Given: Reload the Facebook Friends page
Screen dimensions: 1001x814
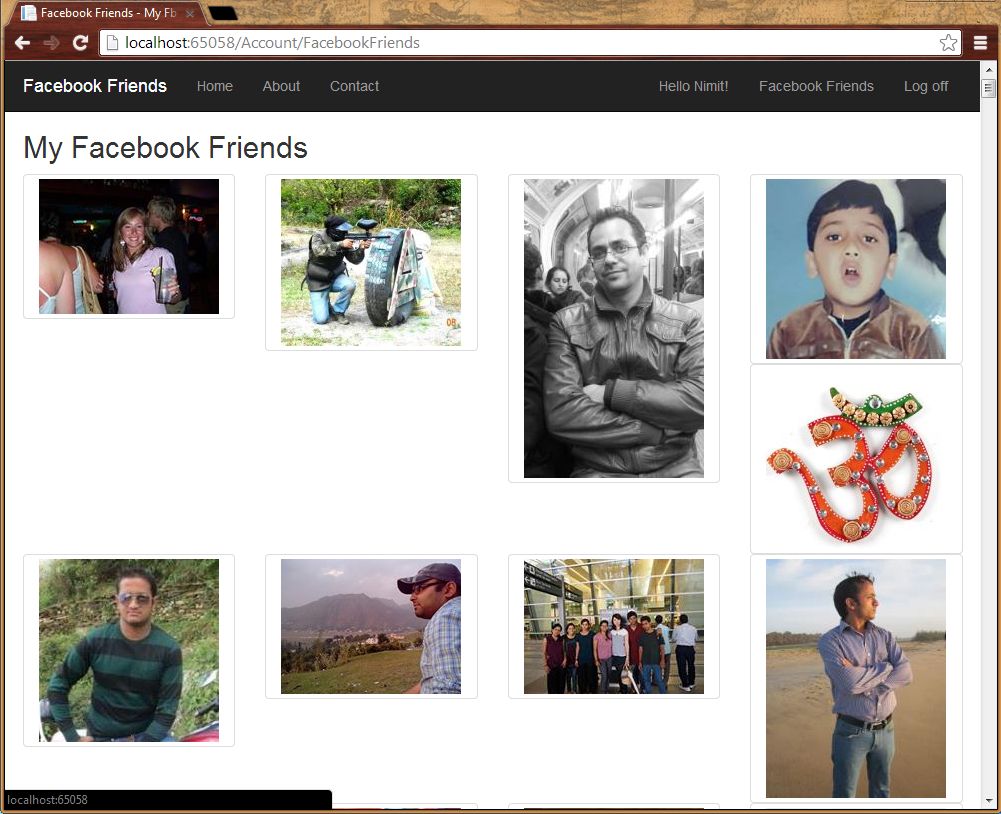Looking at the screenshot, I should pyautogui.click(x=80, y=42).
